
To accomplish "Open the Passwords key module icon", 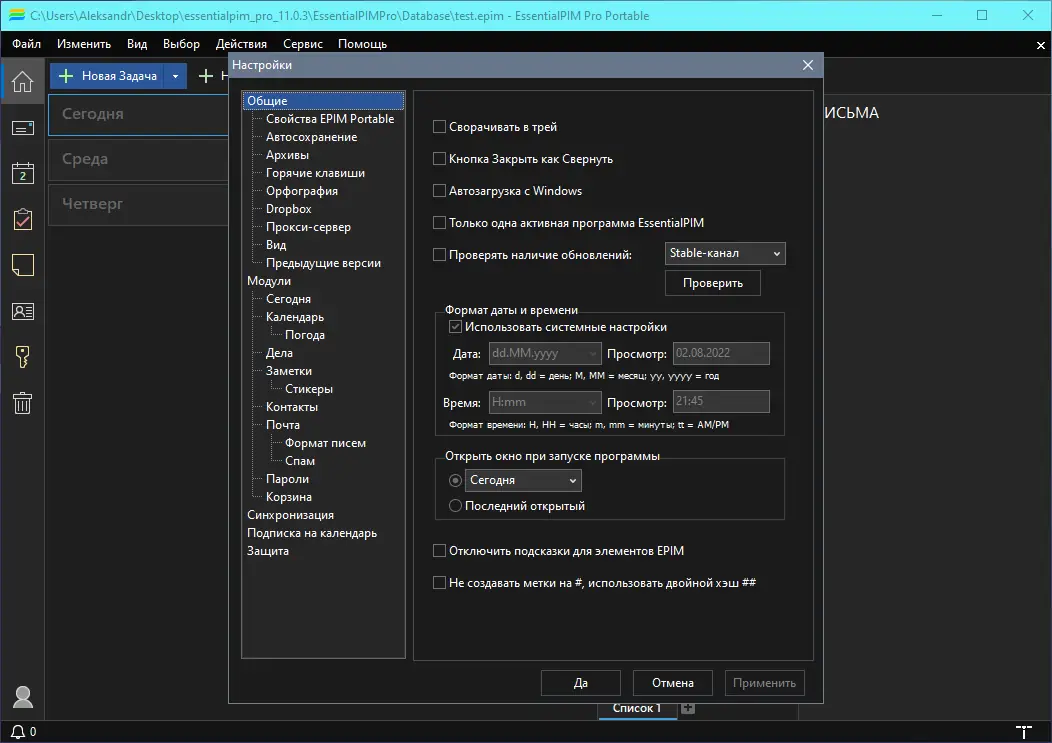I will [22, 356].
